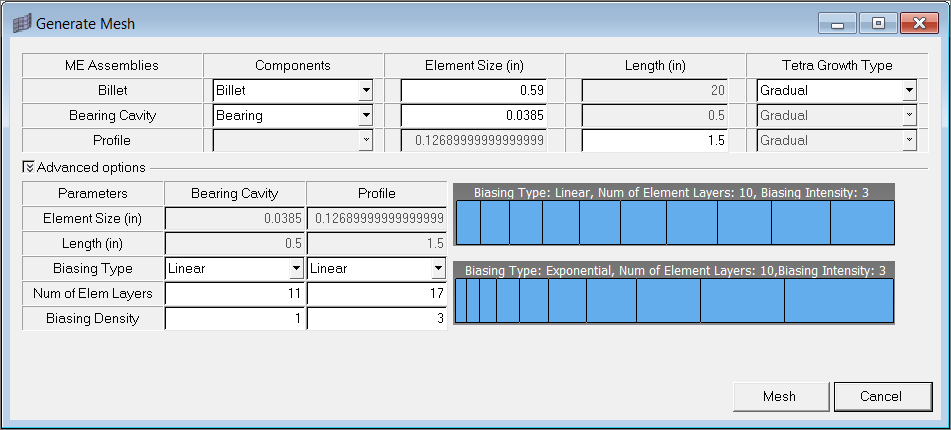Click the Generate Mesh window title icon
The width and height of the screenshot is (951, 430).
tap(20, 23)
